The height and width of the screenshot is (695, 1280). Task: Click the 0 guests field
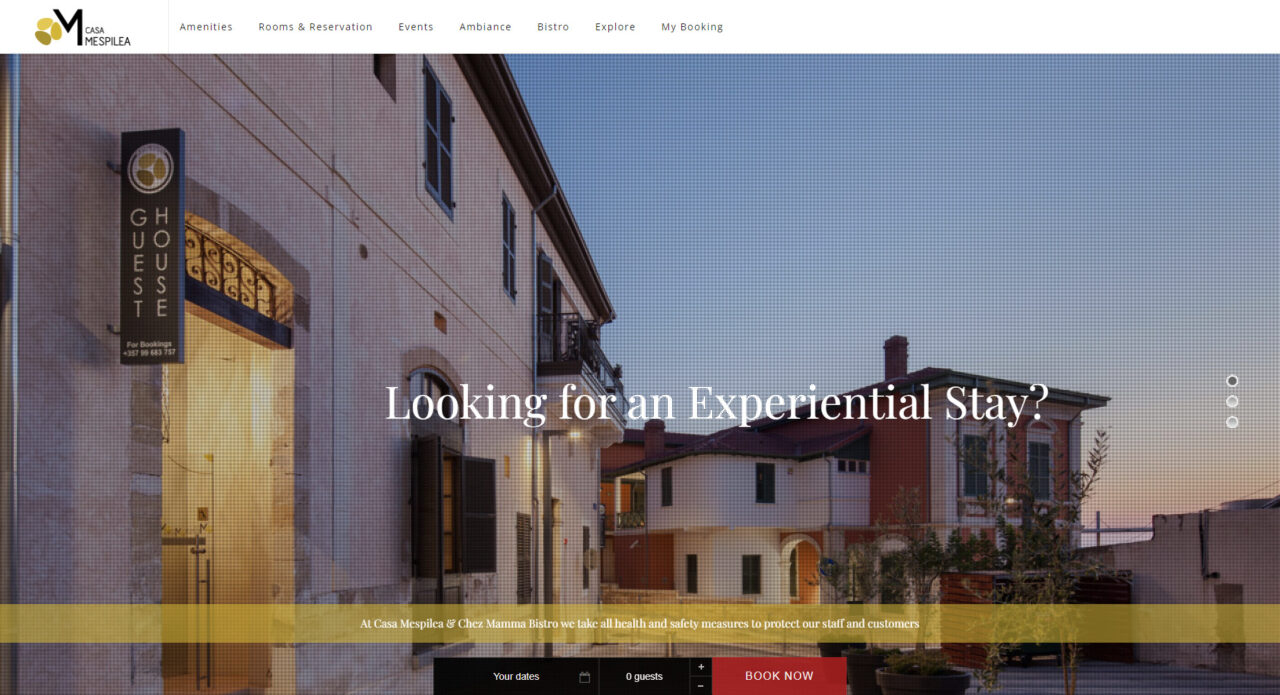tap(644, 677)
